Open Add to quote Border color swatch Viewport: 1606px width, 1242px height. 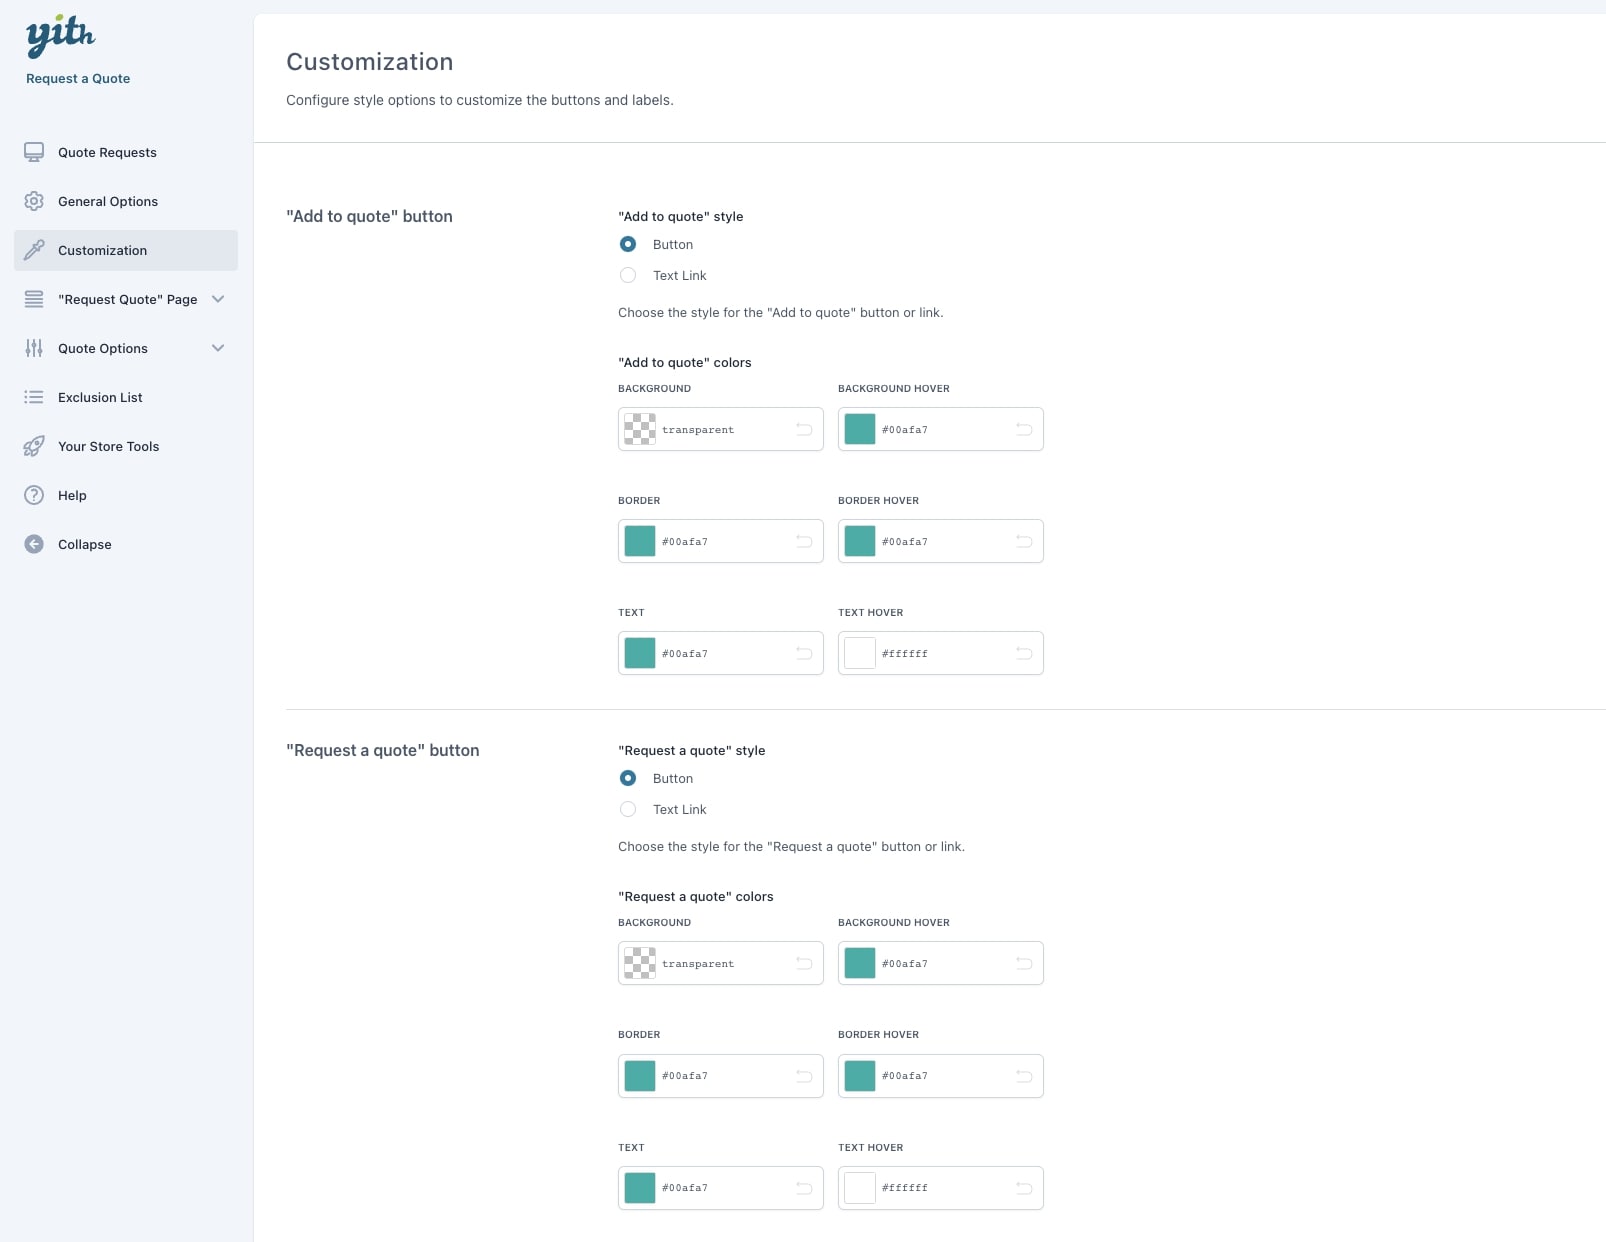[640, 541]
